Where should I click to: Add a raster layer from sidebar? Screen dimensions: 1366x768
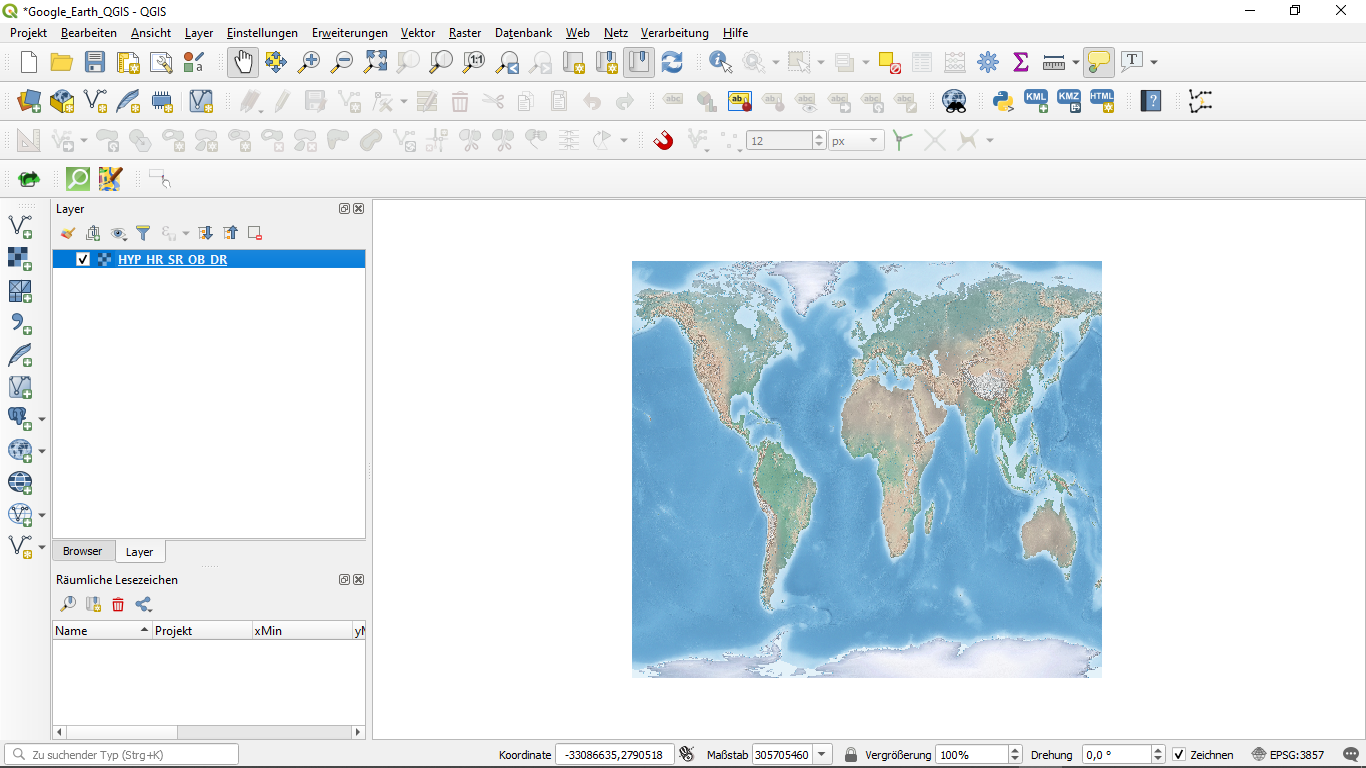tap(20, 259)
